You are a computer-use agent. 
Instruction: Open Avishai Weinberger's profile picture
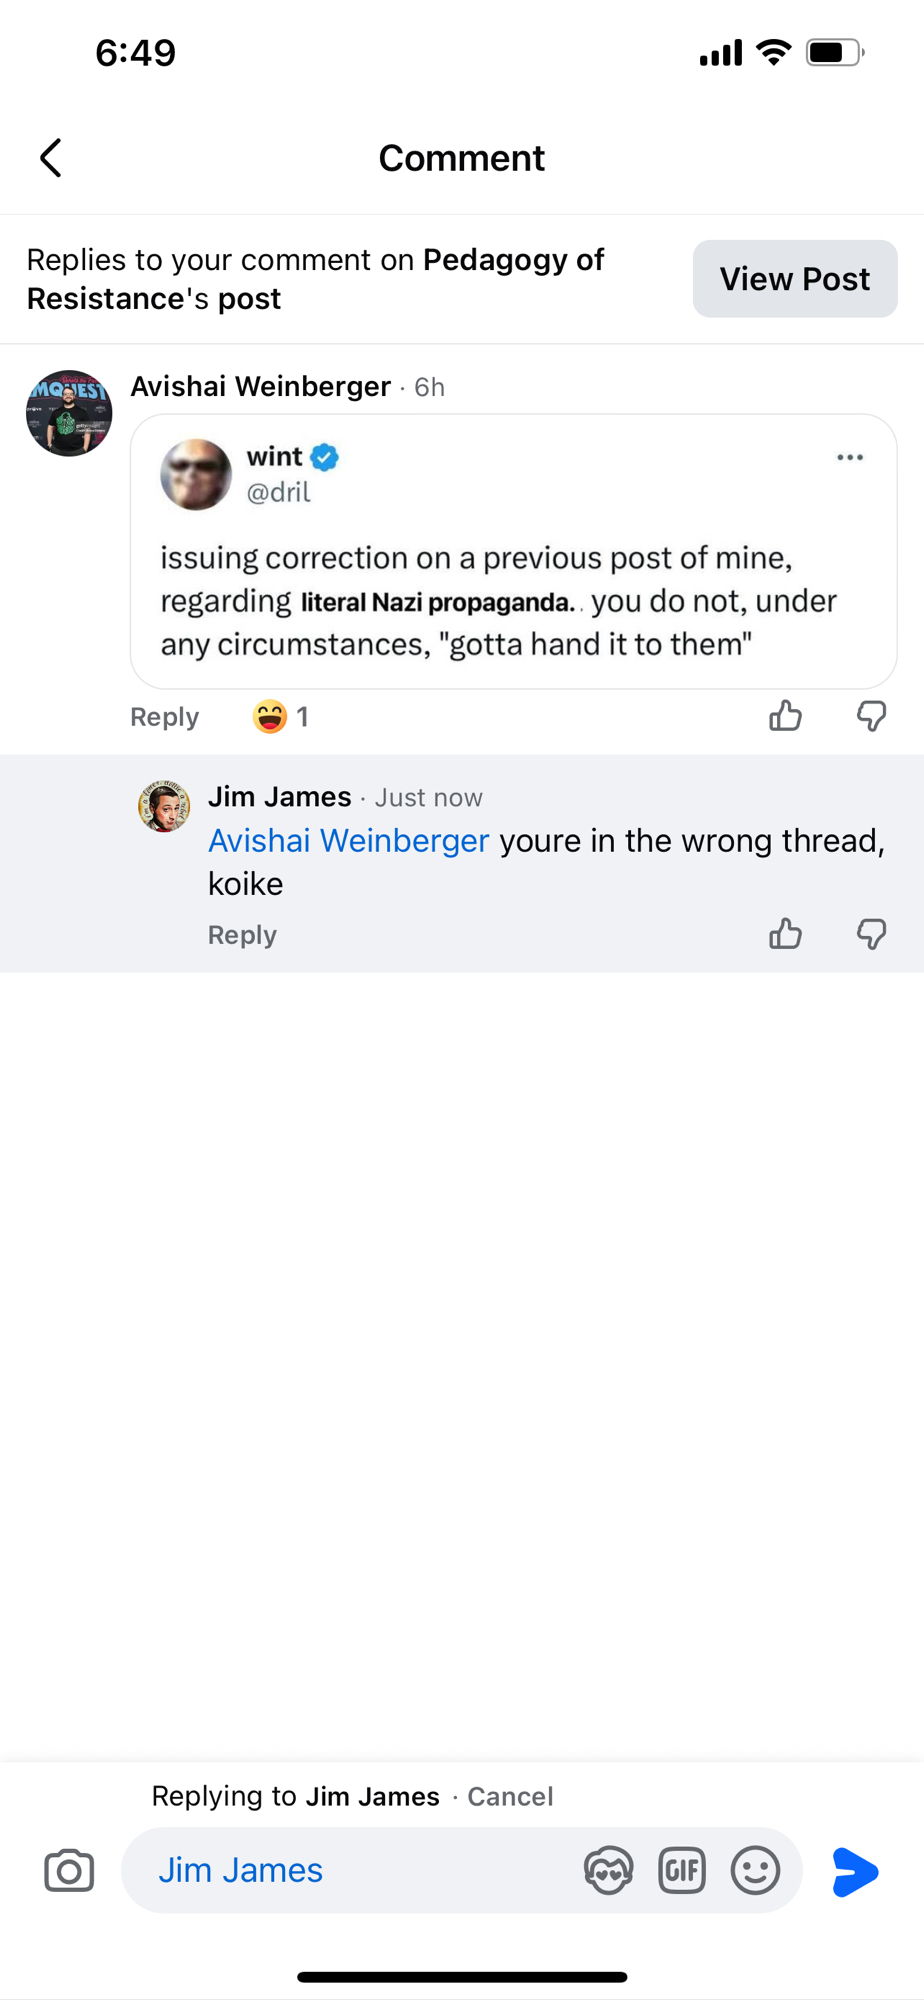click(69, 413)
